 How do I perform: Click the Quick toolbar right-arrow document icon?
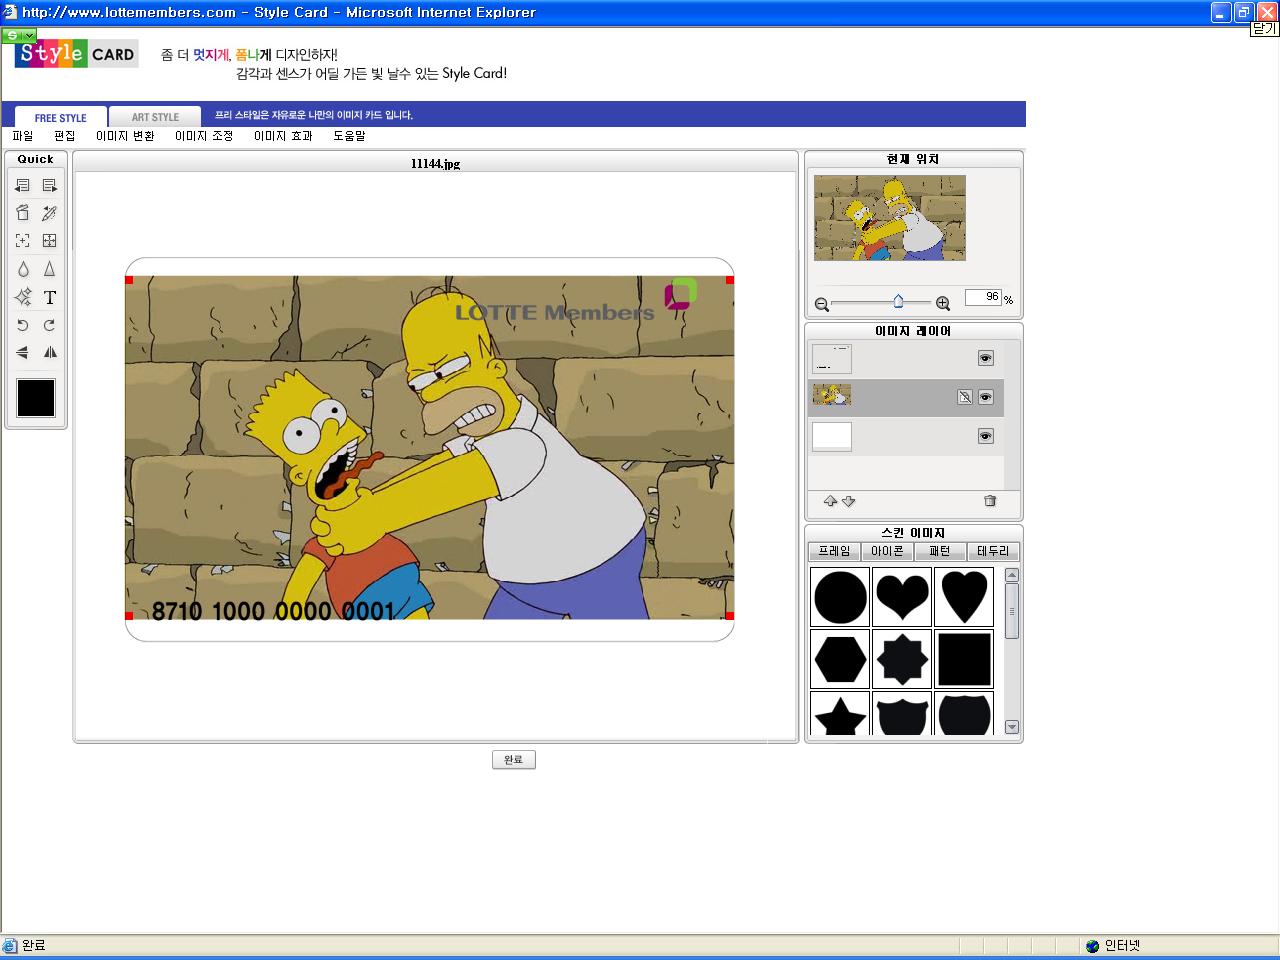(49, 185)
